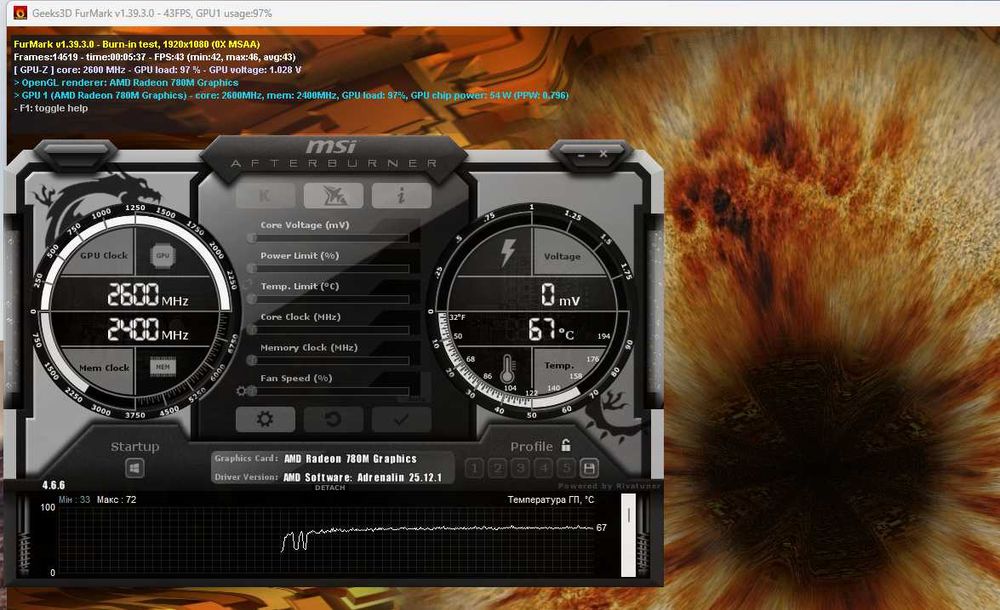Click the FurMark app icon in the title bar
Screen dimensions: 1000x610
pyautogui.click(x=20, y=12)
